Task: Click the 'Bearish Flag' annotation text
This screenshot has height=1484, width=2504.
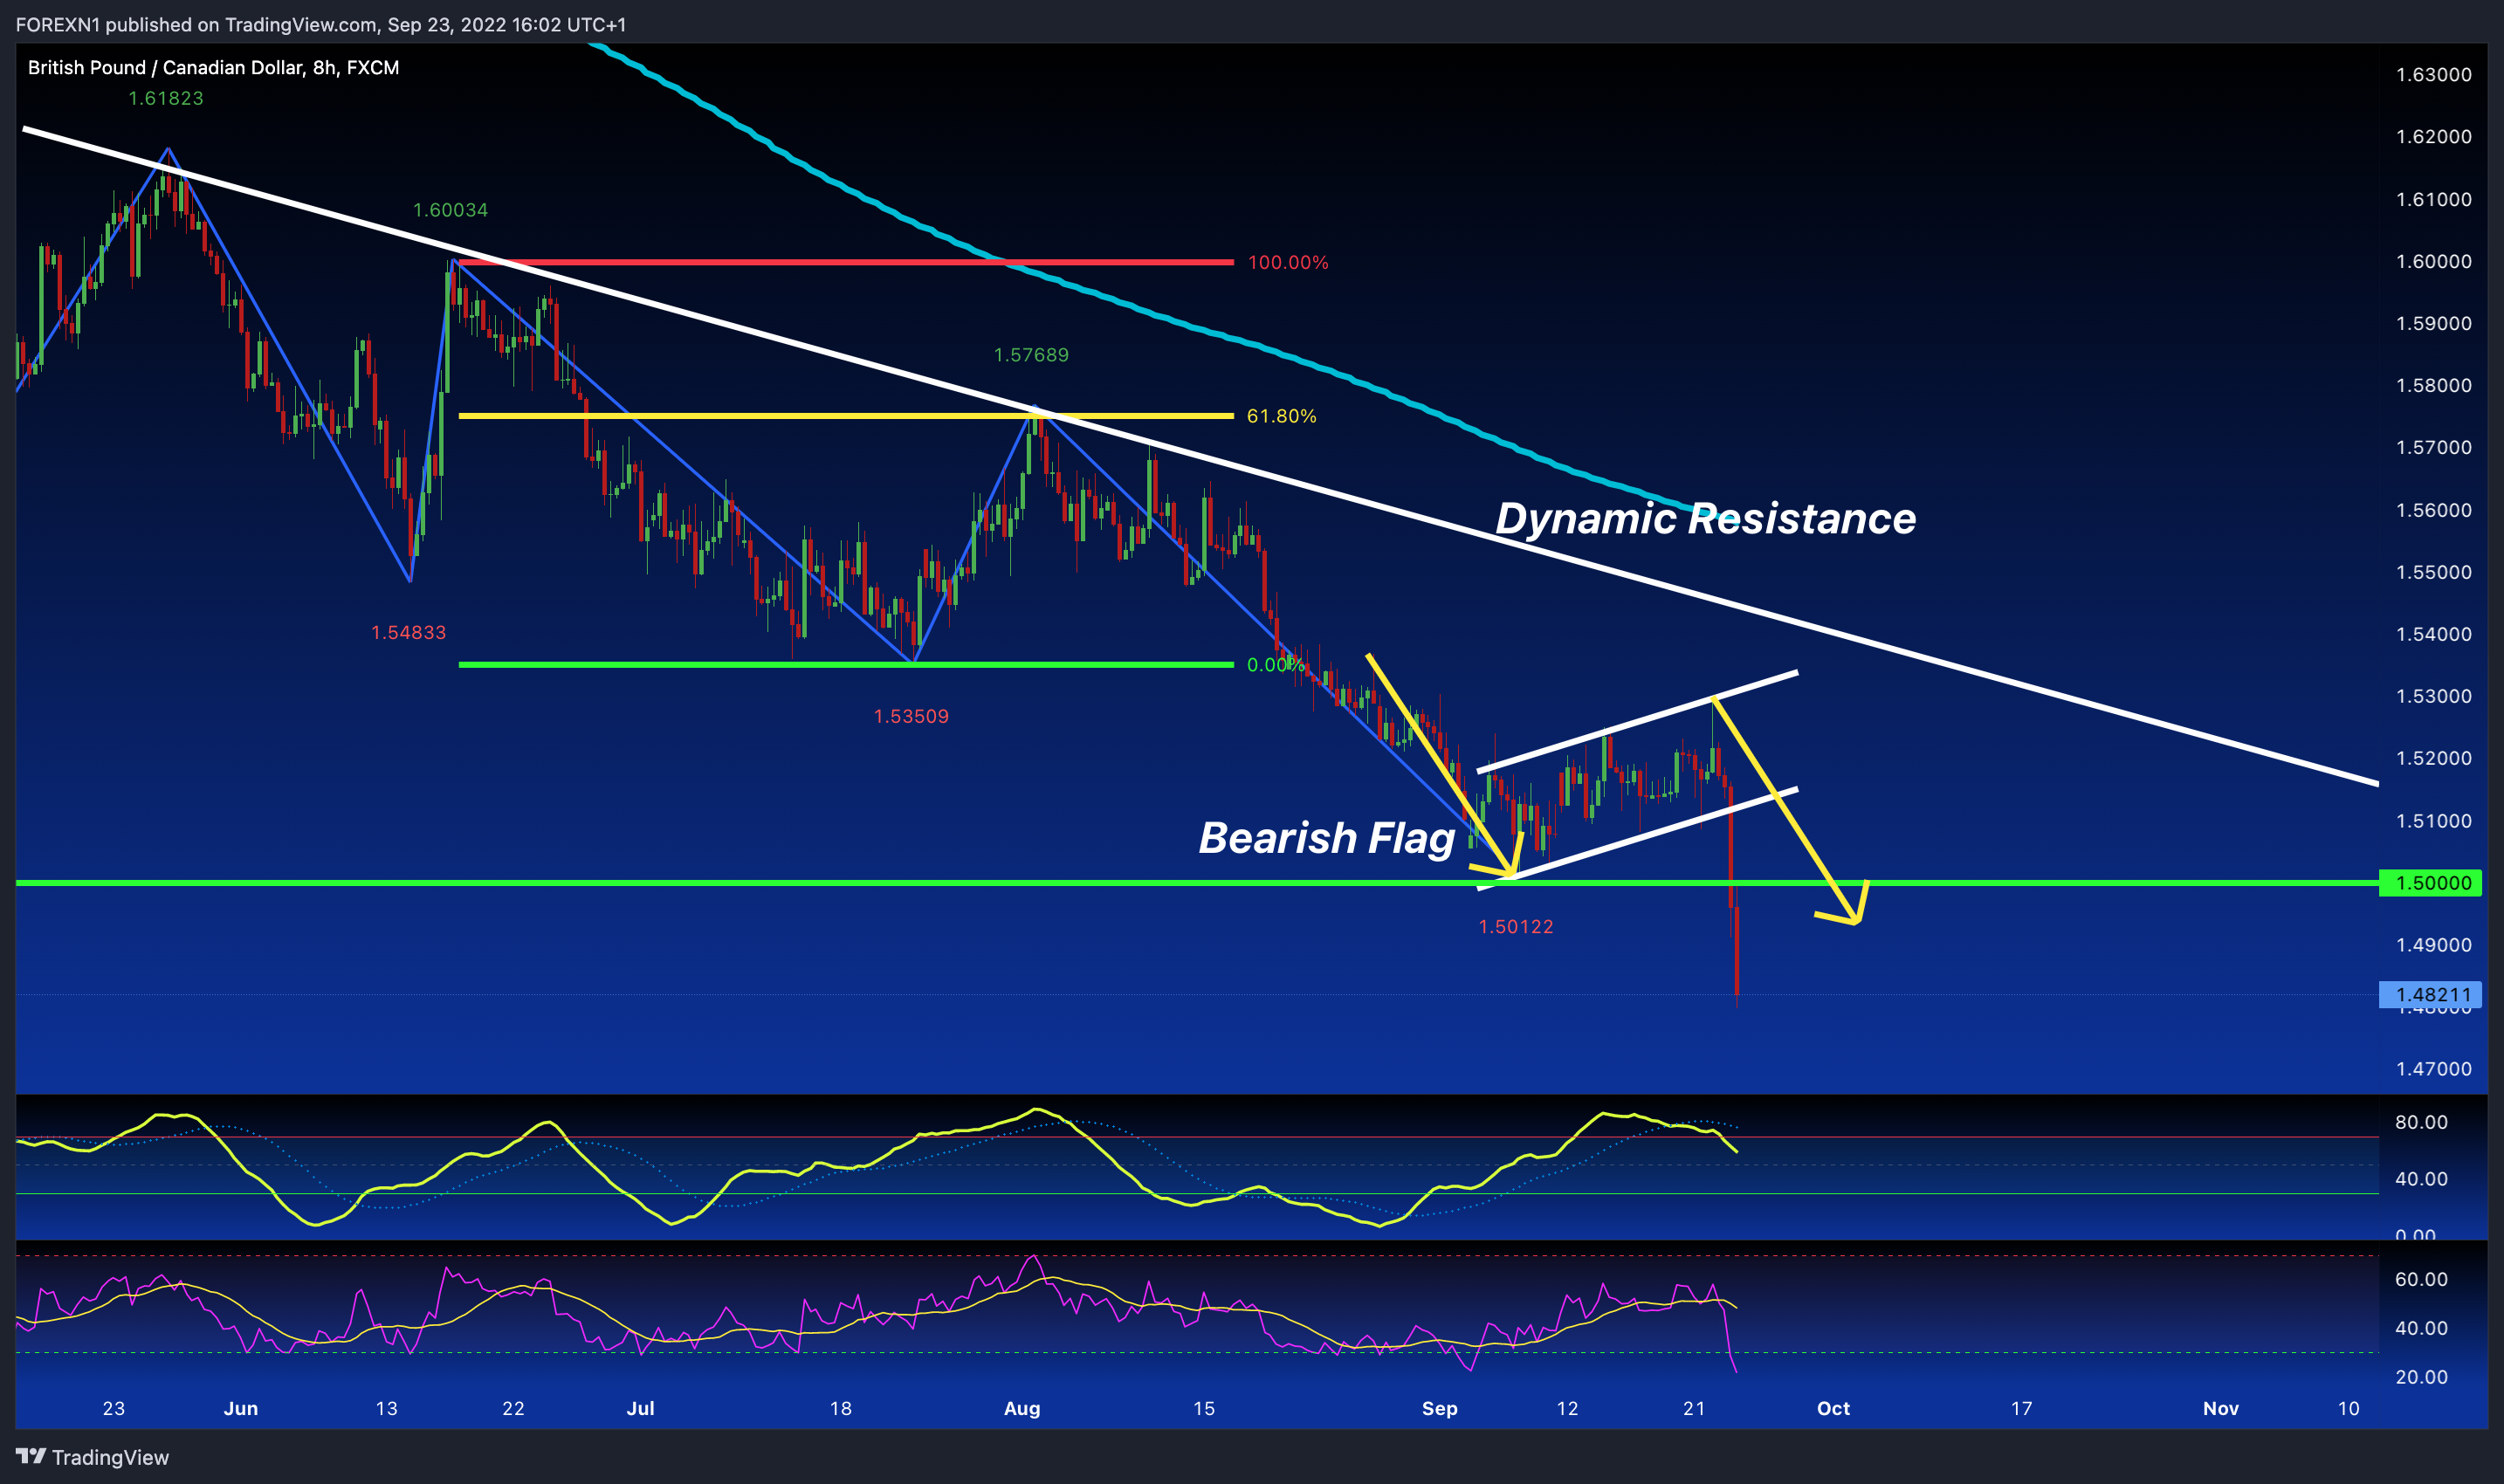Action: [1326, 838]
